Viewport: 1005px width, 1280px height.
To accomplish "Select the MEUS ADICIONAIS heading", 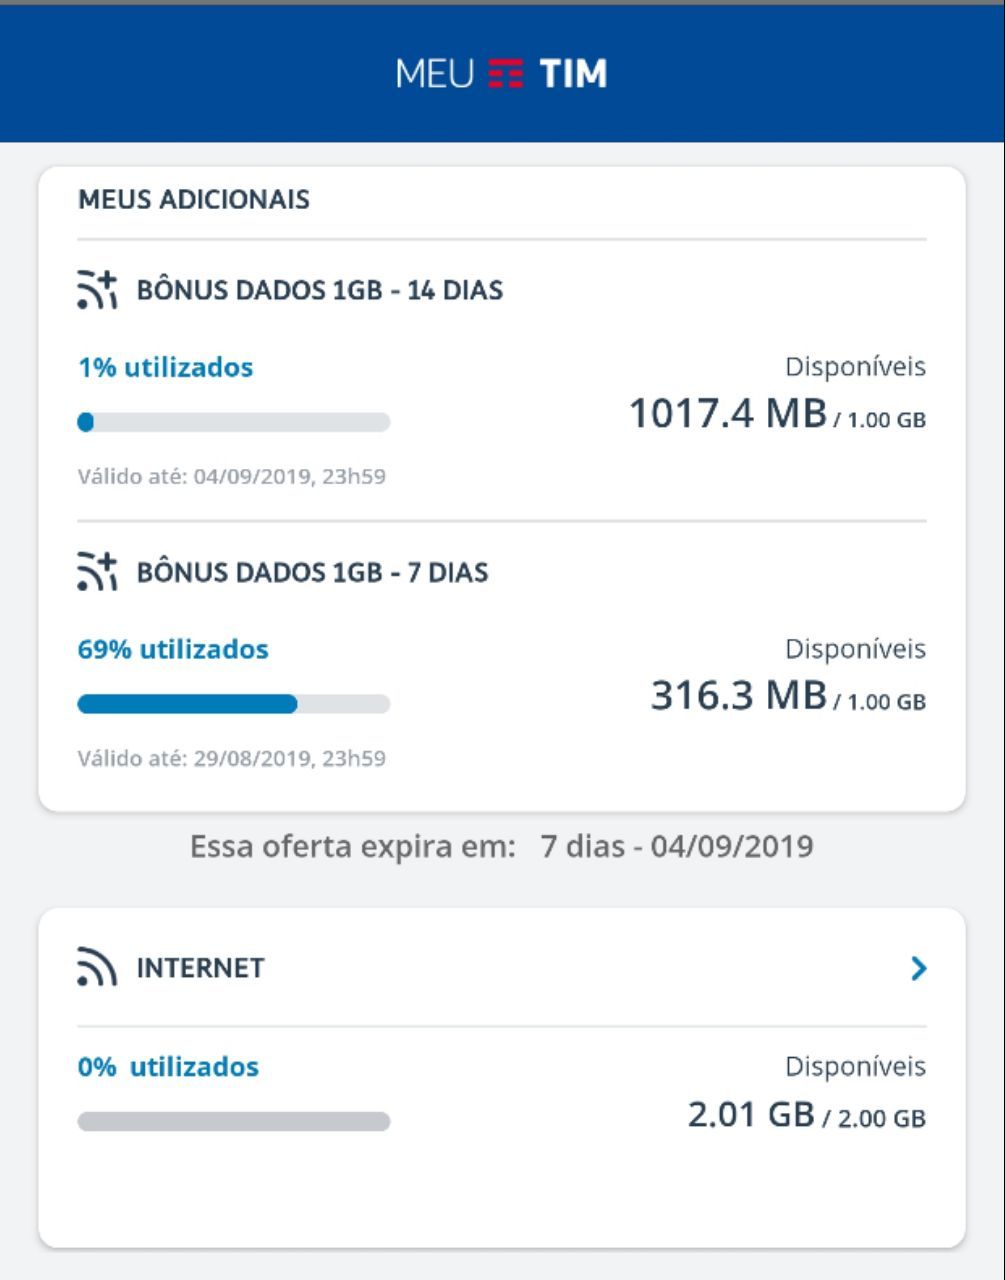I will (194, 199).
